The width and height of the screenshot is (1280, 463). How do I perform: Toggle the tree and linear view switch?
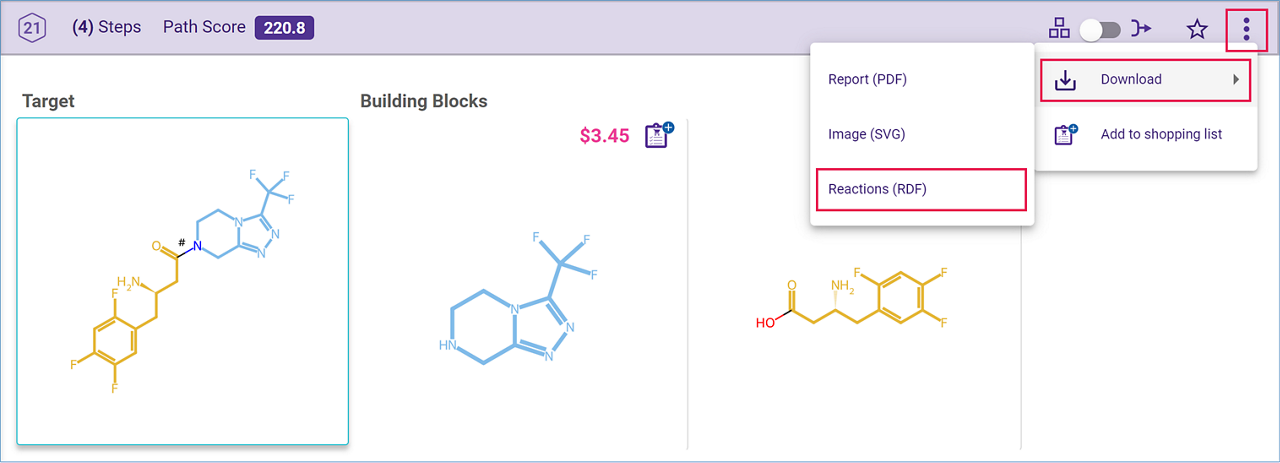pyautogui.click(x=1100, y=29)
